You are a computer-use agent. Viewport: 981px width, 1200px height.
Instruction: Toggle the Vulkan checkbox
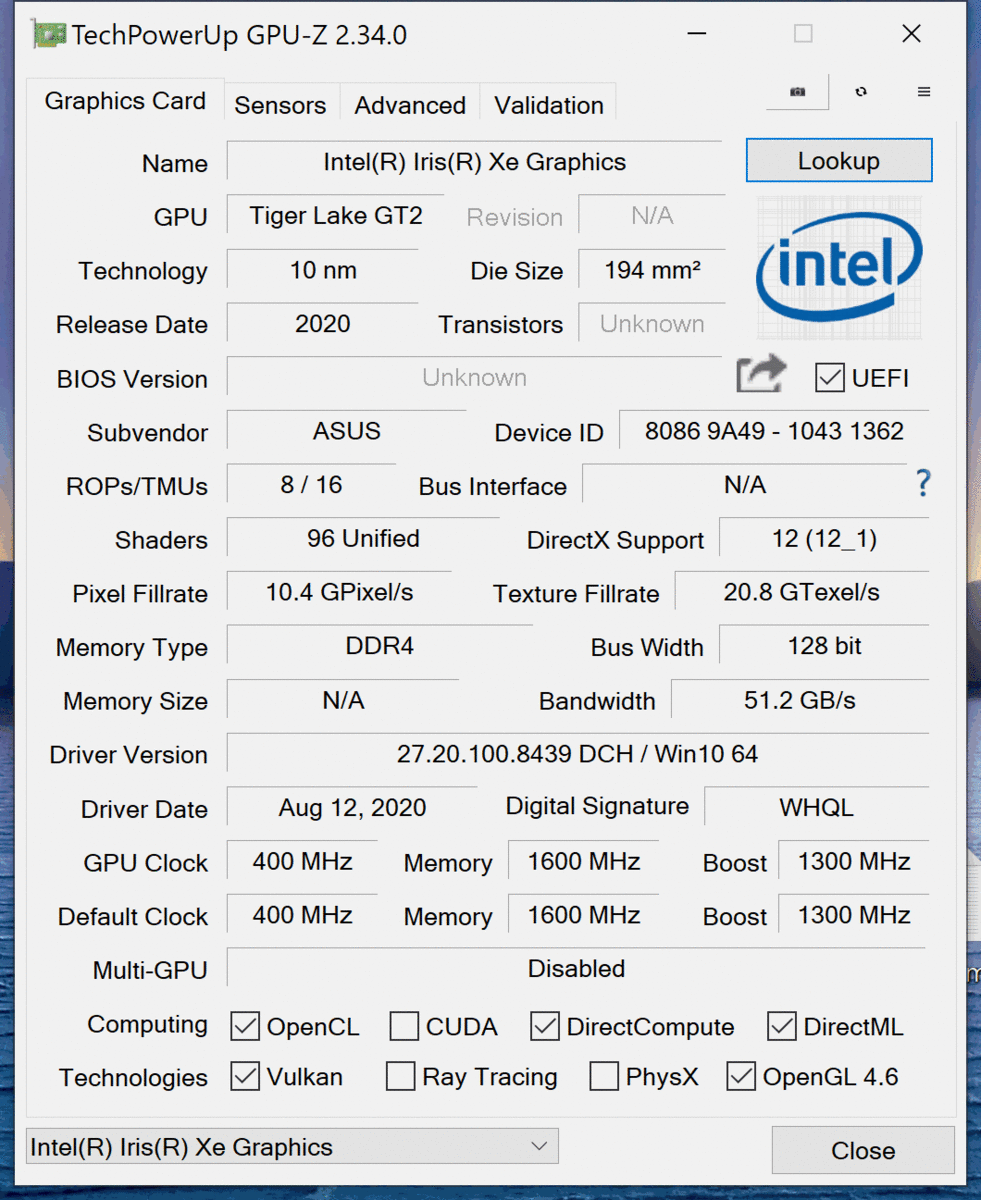(244, 1076)
